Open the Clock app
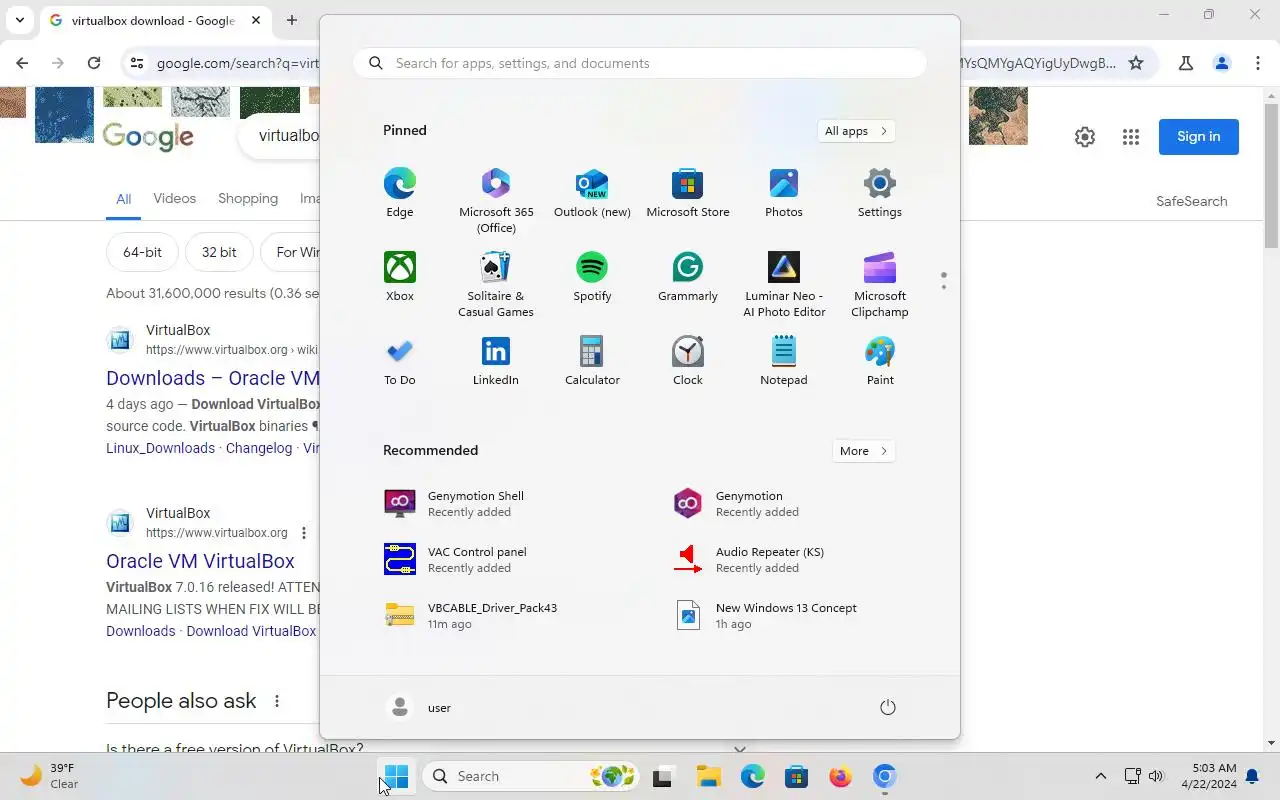 tap(688, 361)
